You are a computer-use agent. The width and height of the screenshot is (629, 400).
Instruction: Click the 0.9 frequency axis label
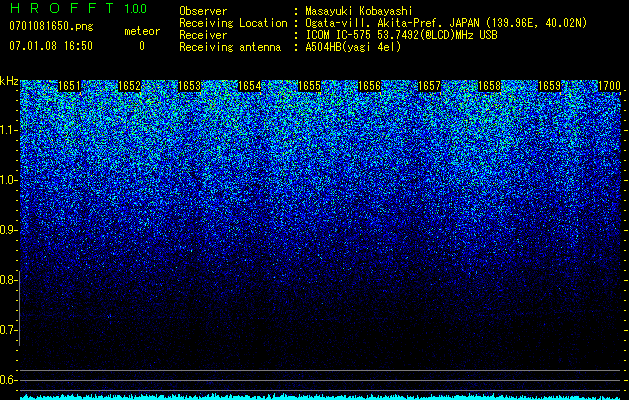[x=8, y=230]
